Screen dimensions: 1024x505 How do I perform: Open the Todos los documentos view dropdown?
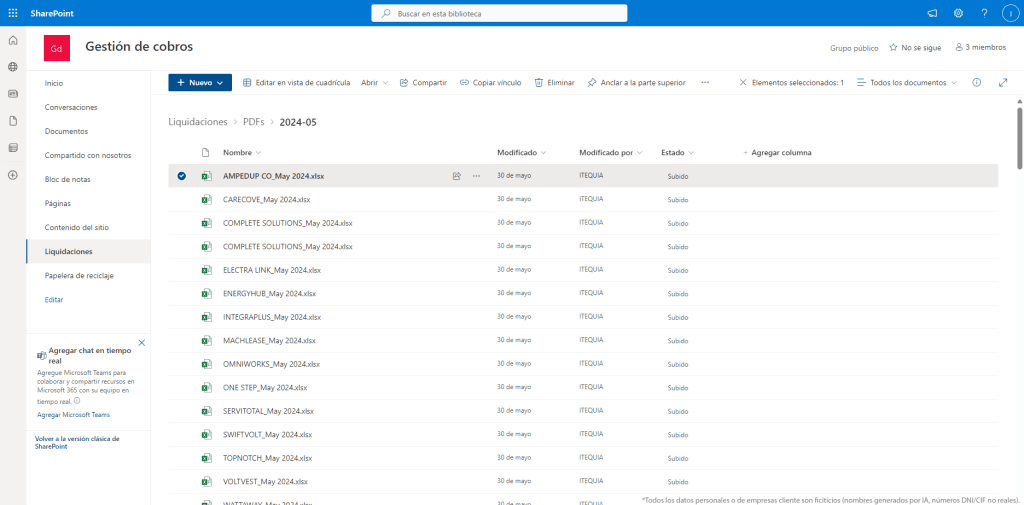click(906, 83)
